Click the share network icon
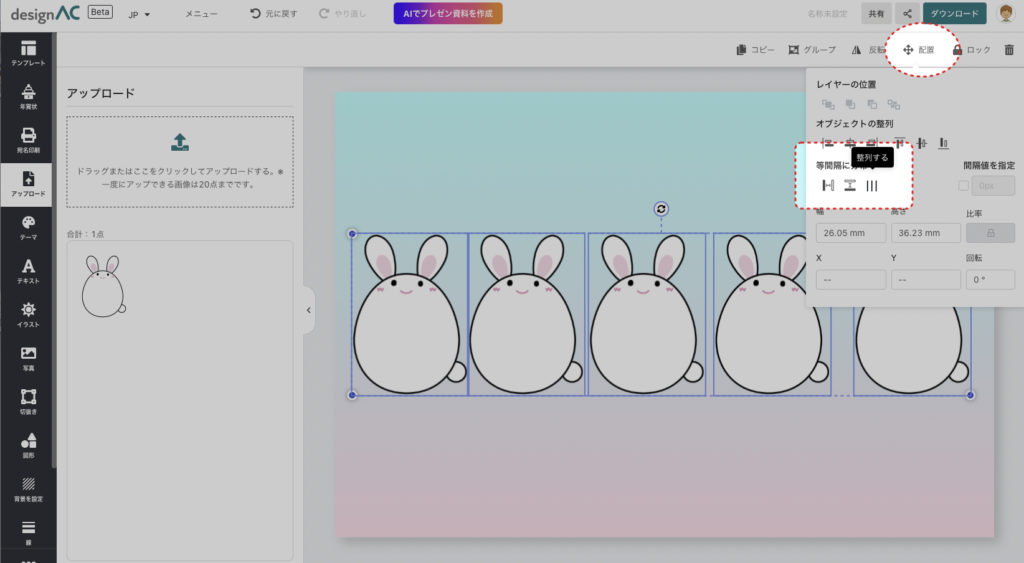Screen dimensions: 1024x563 click(x=907, y=14)
